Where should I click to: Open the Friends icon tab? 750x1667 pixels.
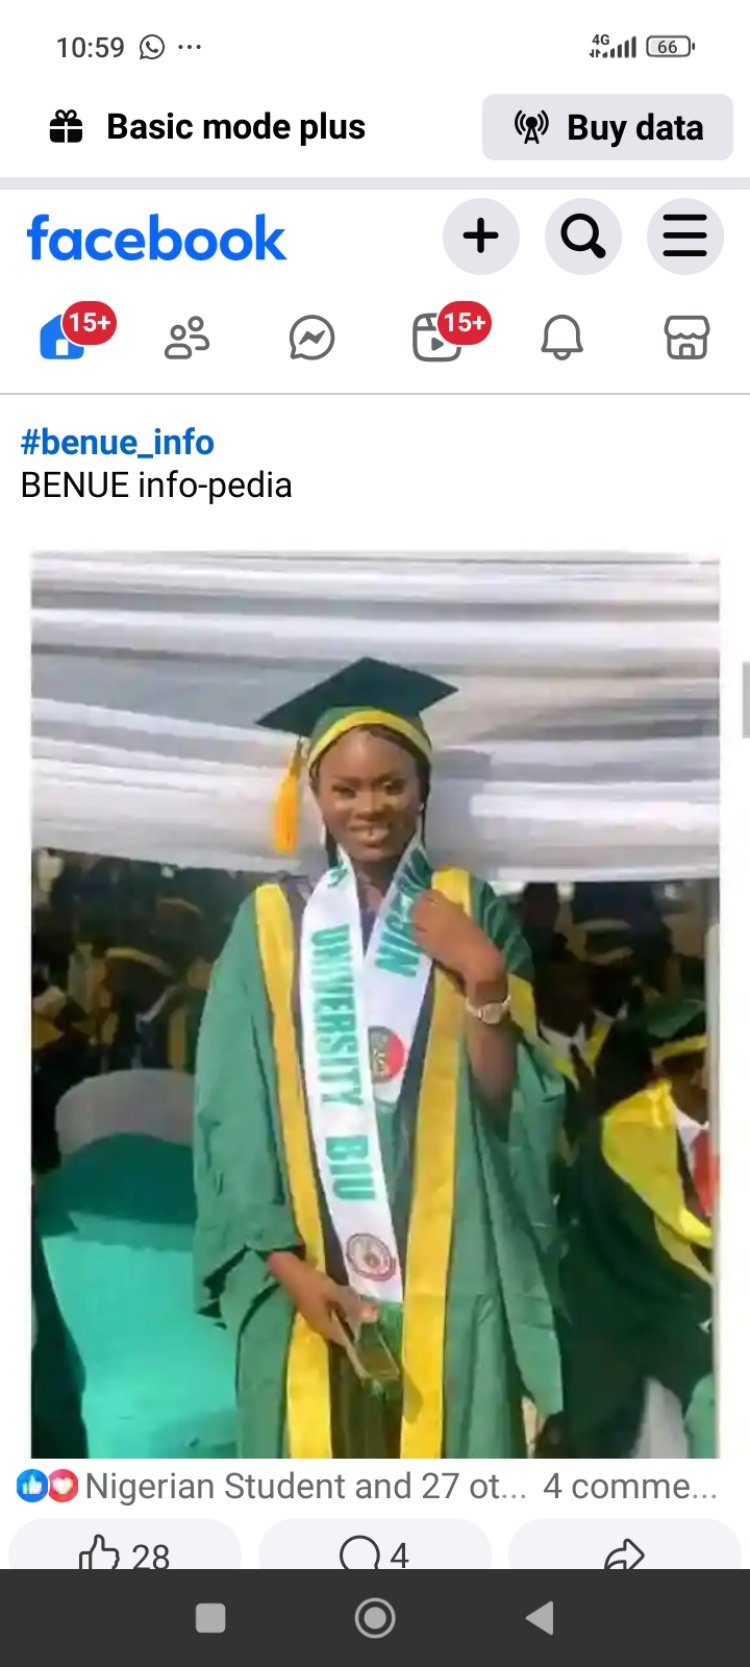point(187,338)
